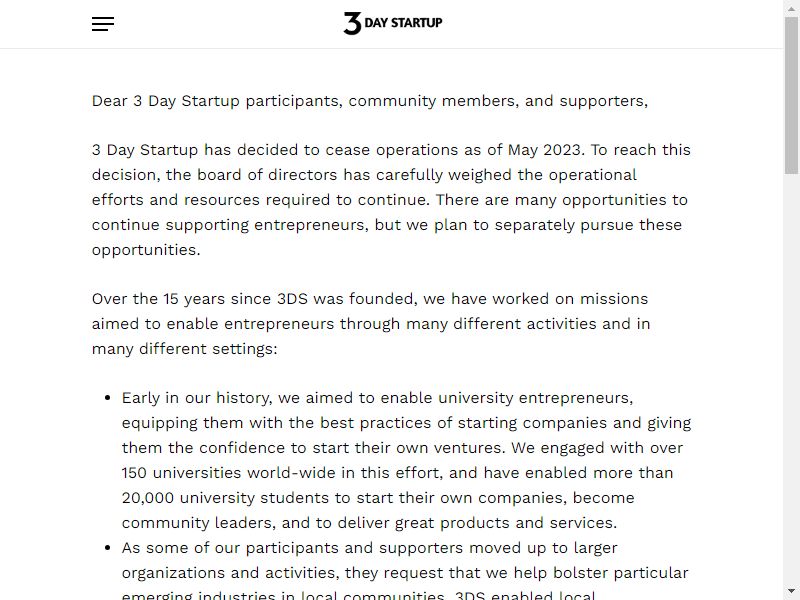Click the "As some of our participants" bullet text

[232, 548]
